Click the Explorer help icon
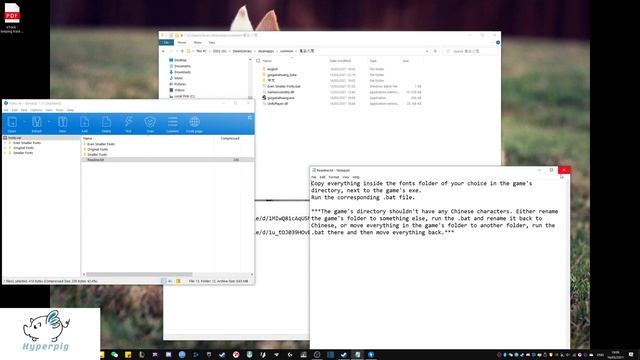The height and width of the screenshot is (360, 640). (498, 42)
